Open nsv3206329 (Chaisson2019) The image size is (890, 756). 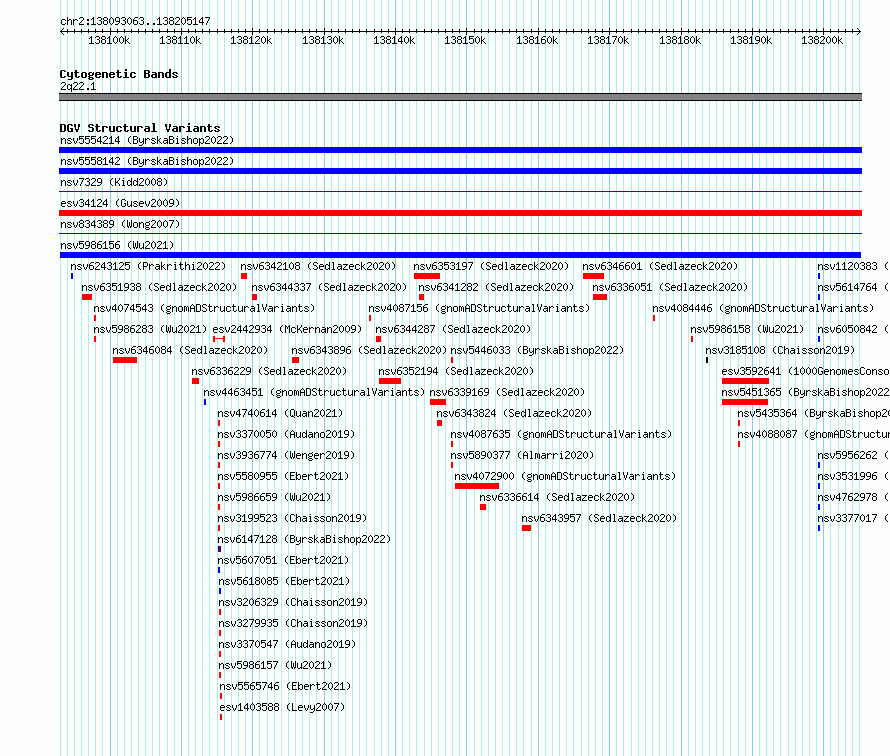click(x=293, y=602)
